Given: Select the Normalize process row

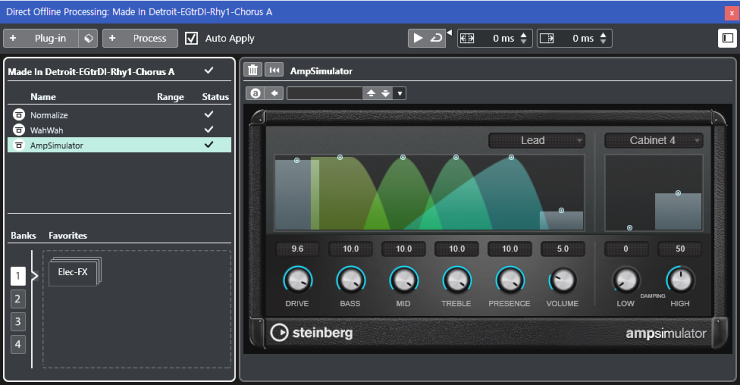Looking at the screenshot, I should coord(119,115).
